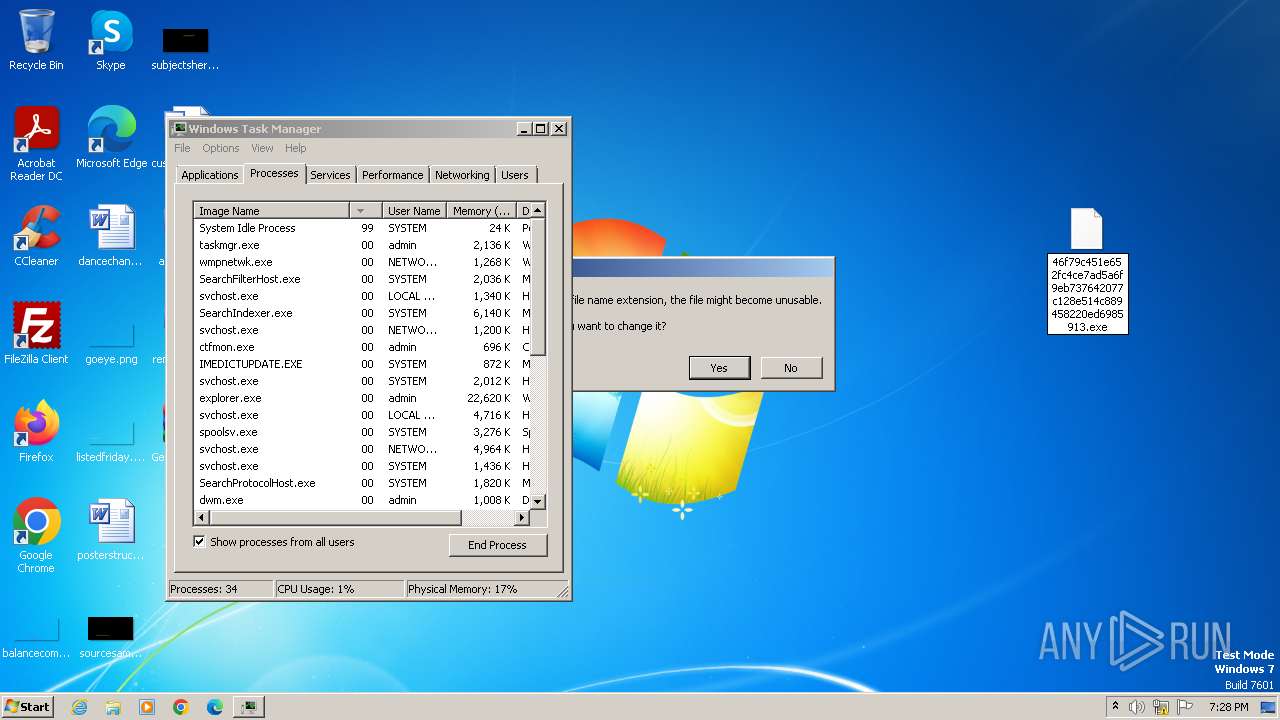Launch Google Chrome desktop shortcut
Image resolution: width=1280 pixels, height=720 pixels.
point(36,537)
